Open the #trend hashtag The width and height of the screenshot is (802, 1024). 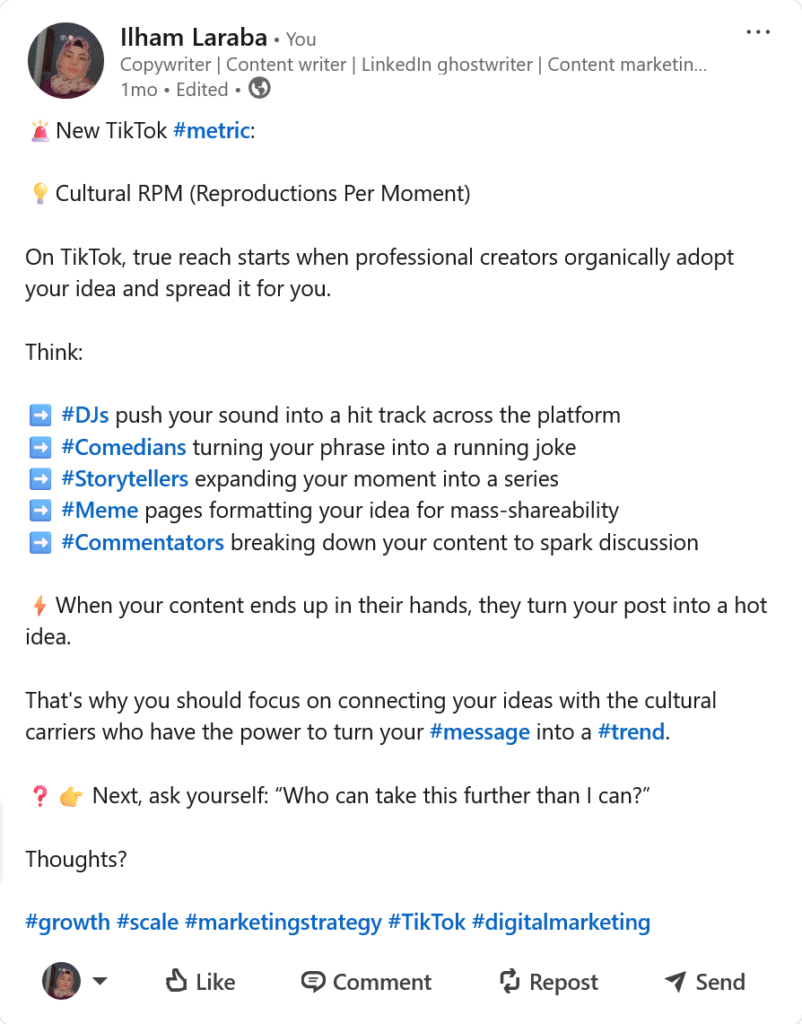(x=631, y=732)
